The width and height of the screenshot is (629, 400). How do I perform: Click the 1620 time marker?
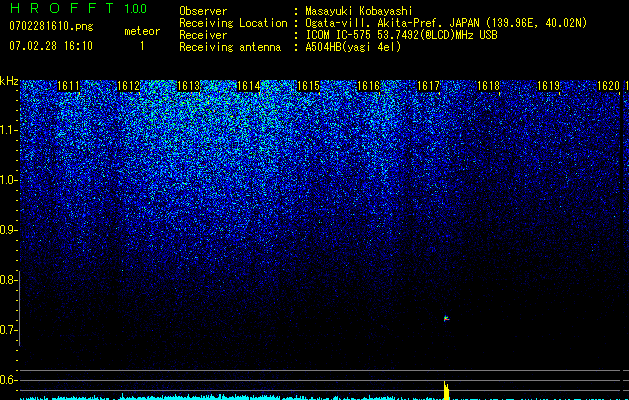(608, 86)
